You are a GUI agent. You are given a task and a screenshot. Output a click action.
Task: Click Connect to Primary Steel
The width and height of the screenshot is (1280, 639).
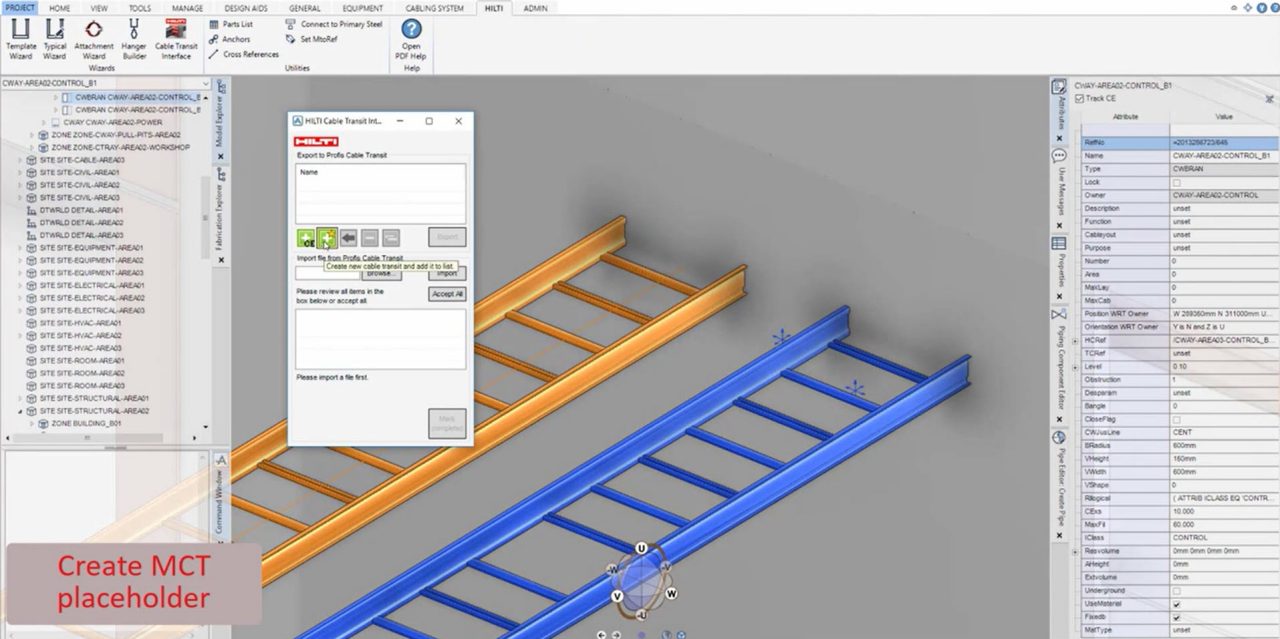click(341, 23)
